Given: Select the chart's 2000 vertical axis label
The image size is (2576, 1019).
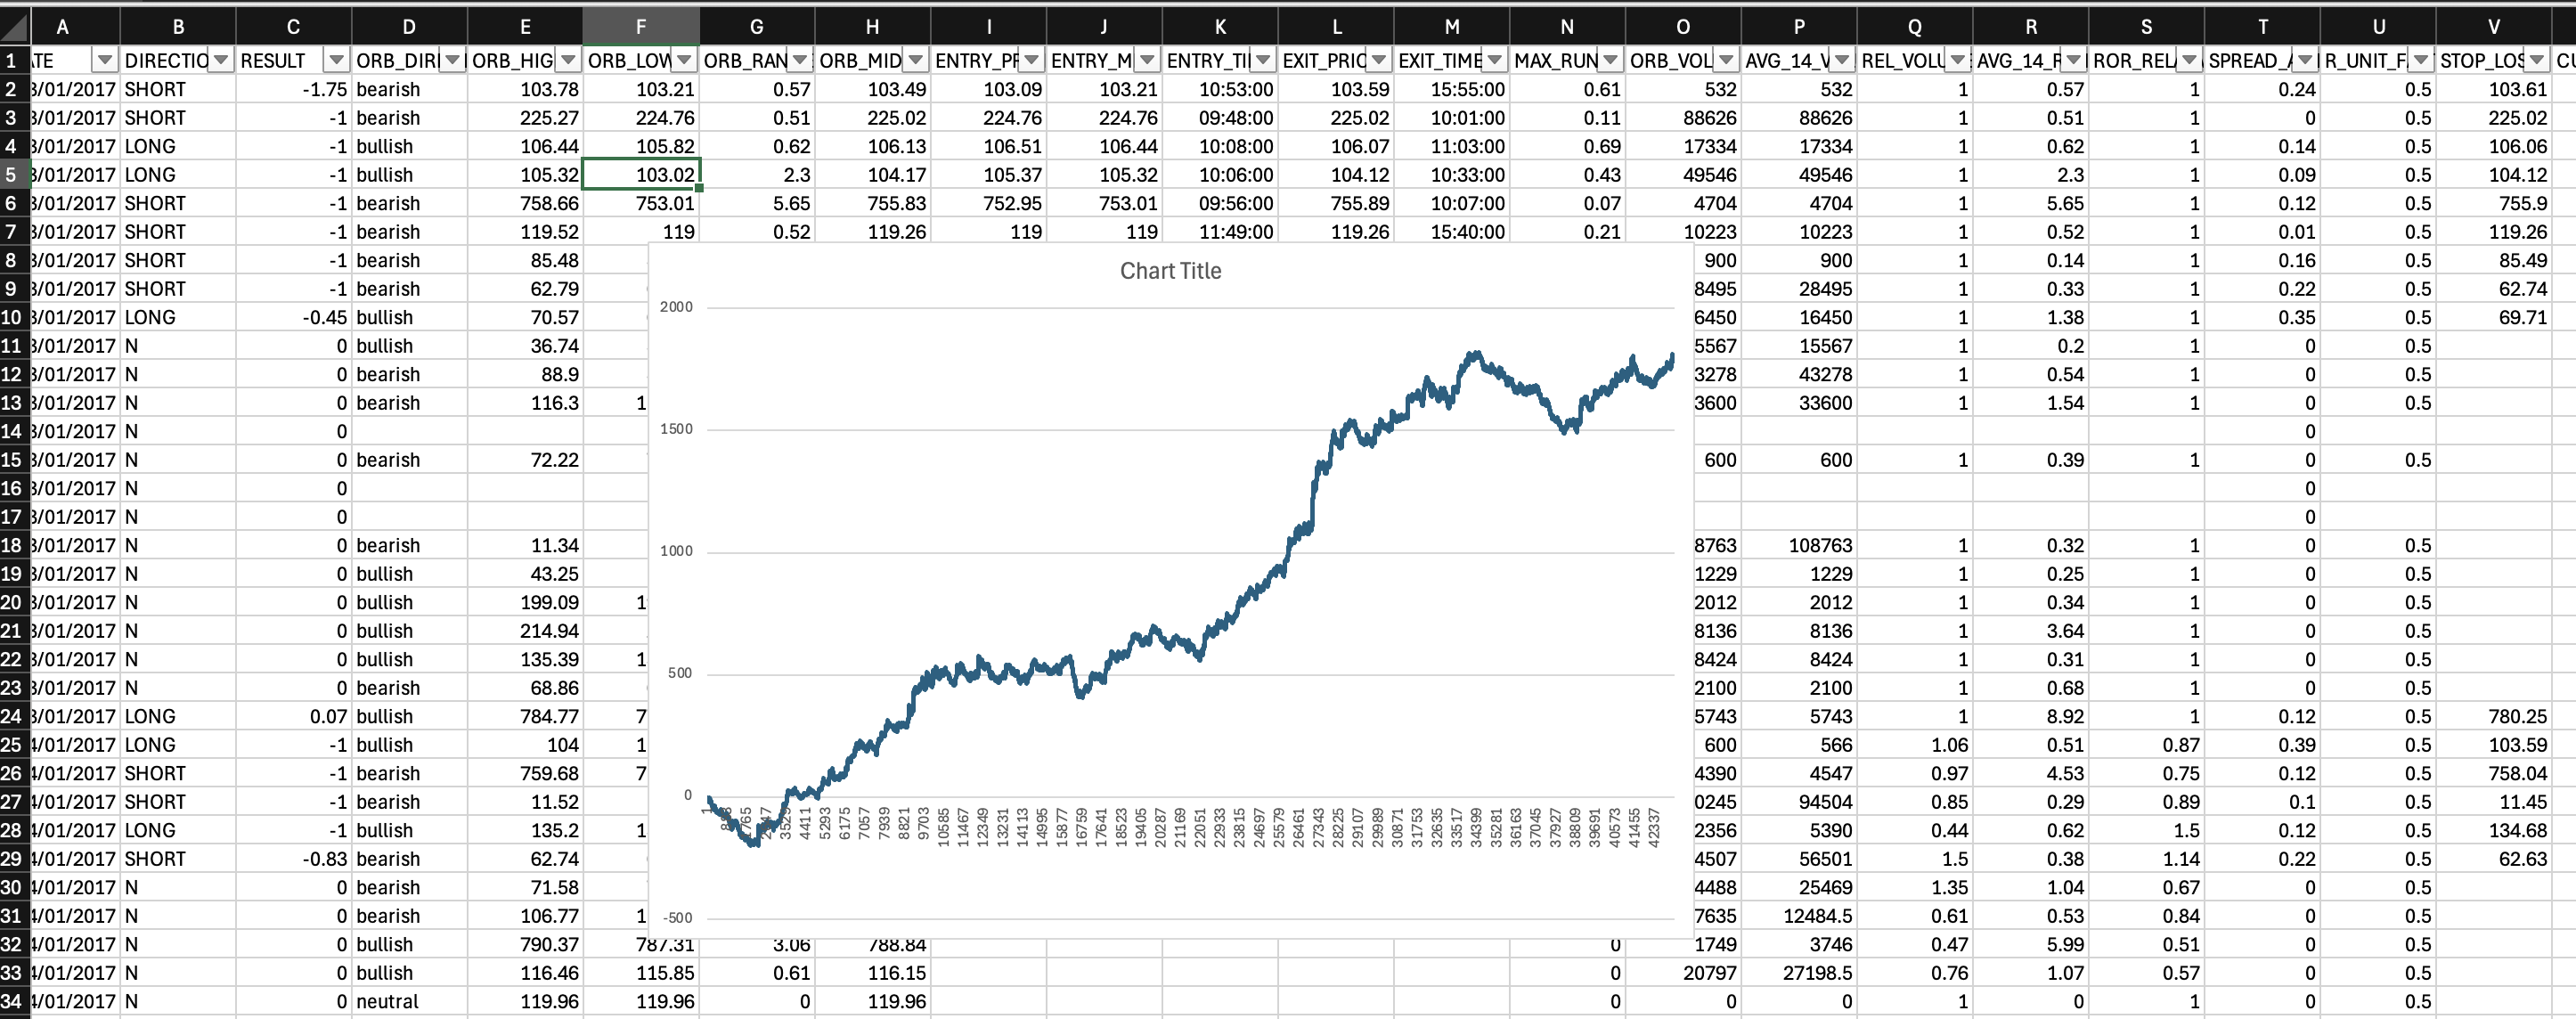Looking at the screenshot, I should [x=676, y=307].
